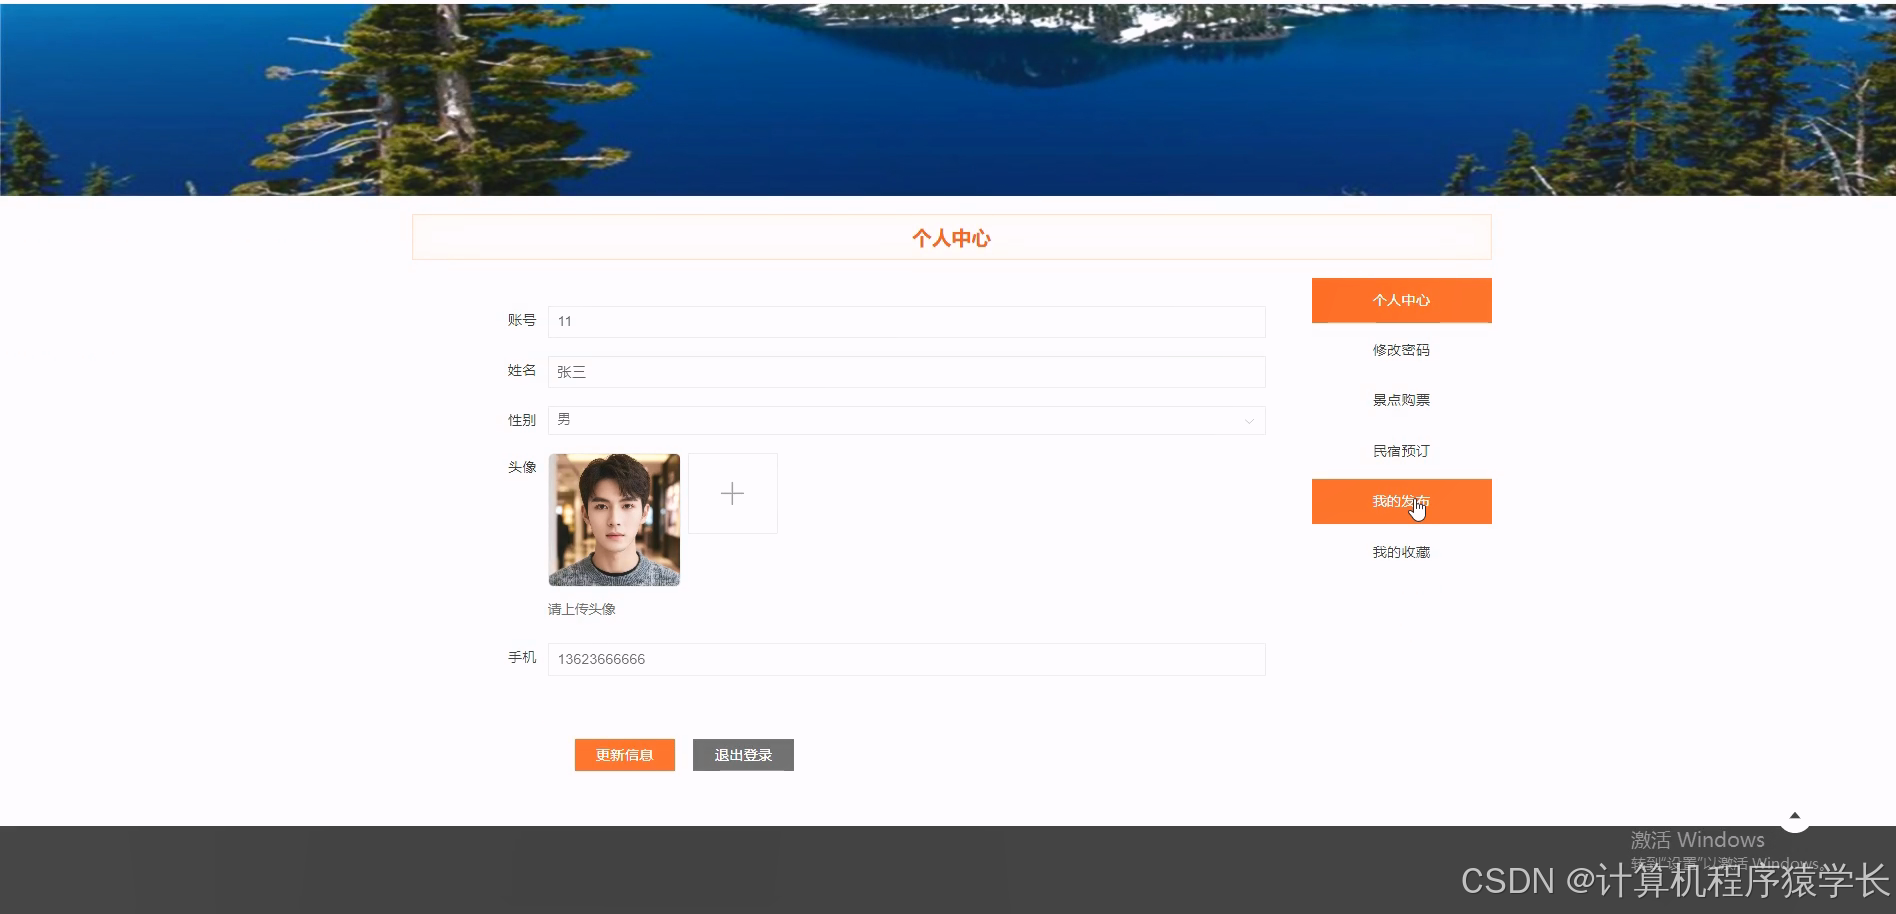Click inside the 账号 input field
This screenshot has height=914, width=1896.
pos(905,321)
